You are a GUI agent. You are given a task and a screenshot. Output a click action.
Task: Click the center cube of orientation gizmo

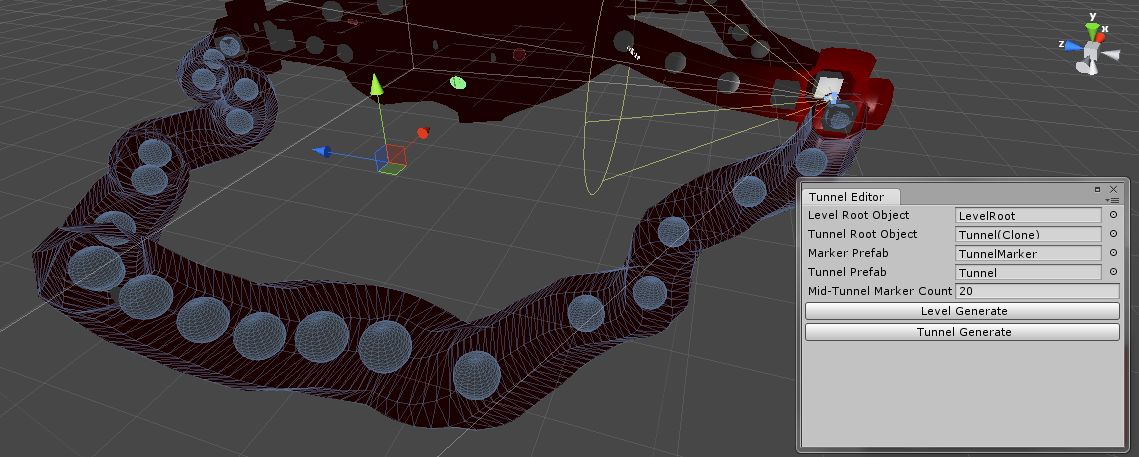1091,51
